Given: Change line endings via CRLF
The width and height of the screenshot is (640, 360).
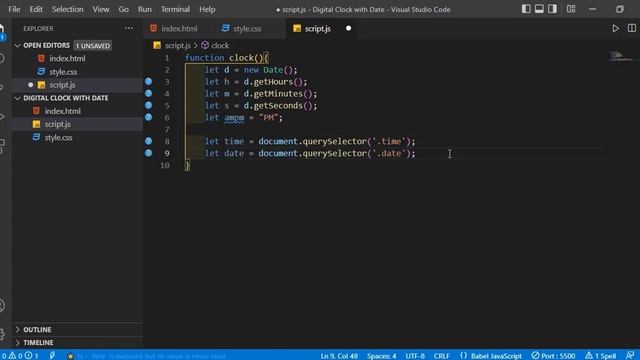Looking at the screenshot, I should pos(441,356).
